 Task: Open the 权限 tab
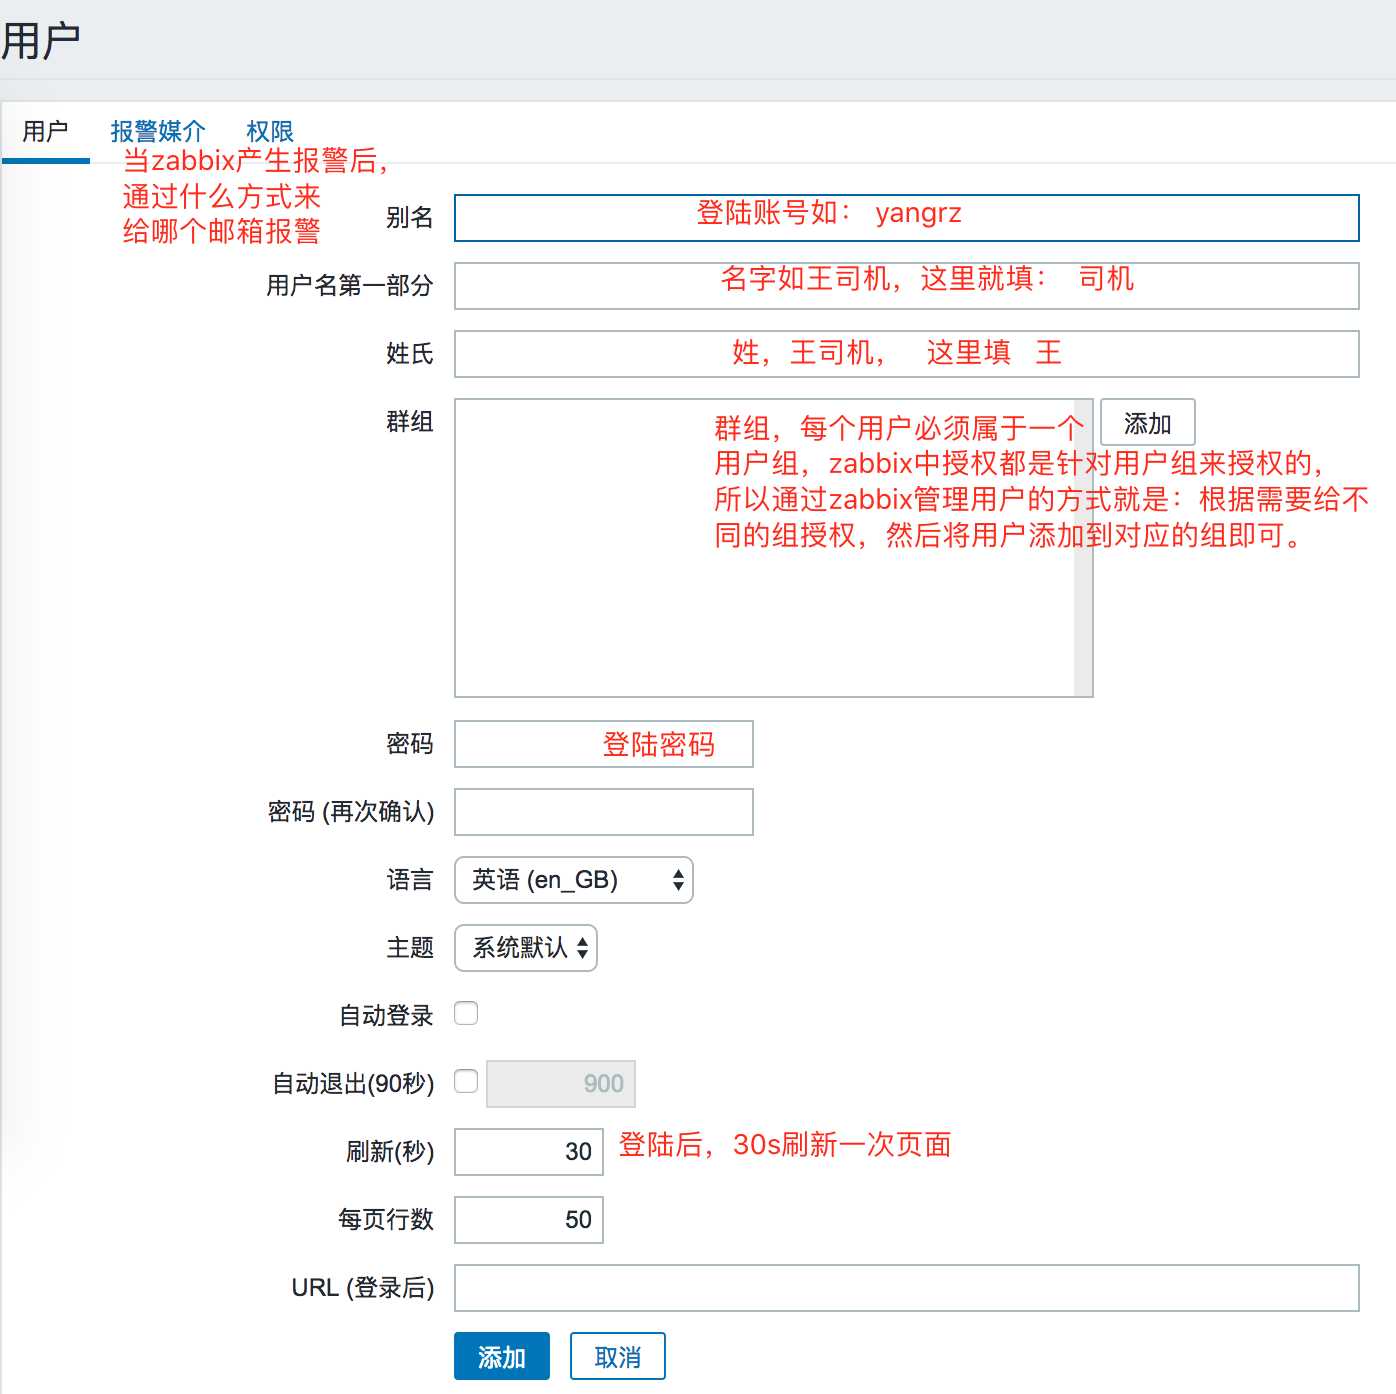tap(270, 131)
